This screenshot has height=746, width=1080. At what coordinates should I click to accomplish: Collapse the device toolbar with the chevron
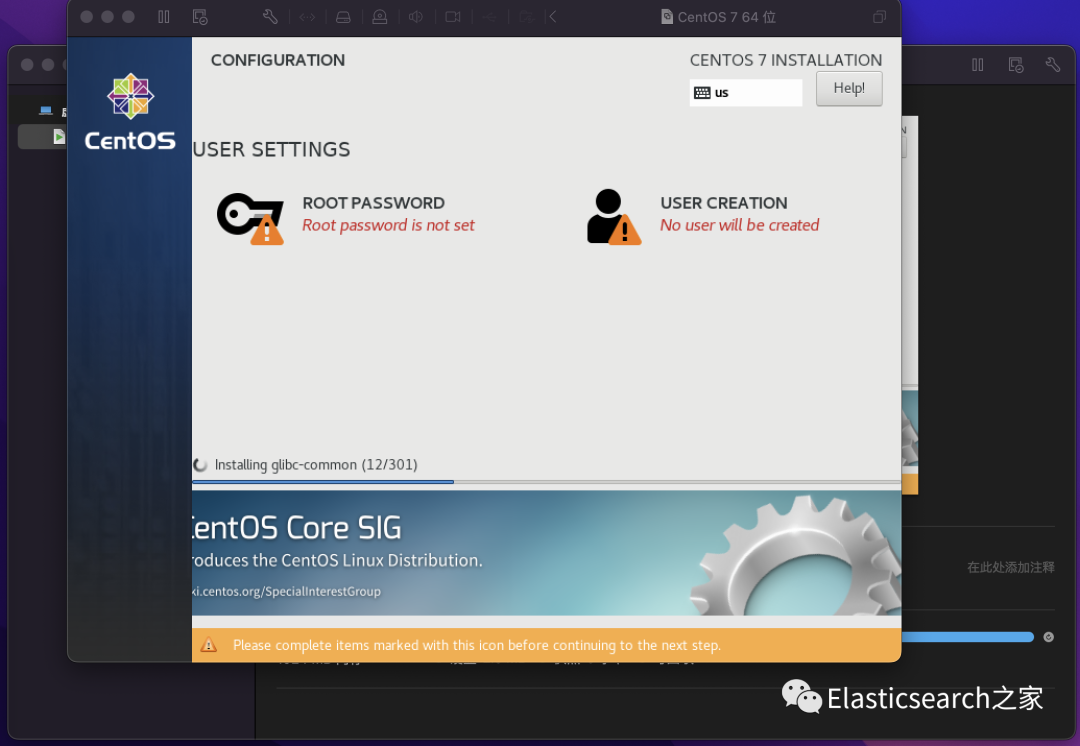(x=552, y=17)
